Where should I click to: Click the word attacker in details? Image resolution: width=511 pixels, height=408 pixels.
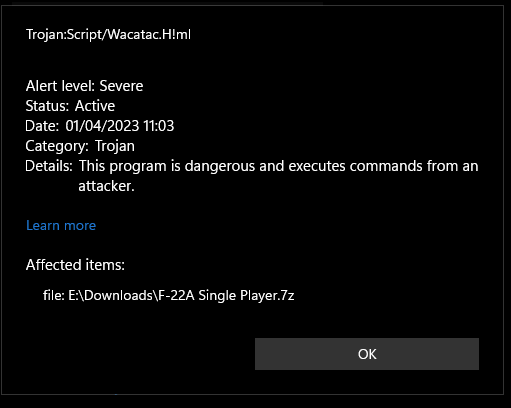click(x=106, y=186)
